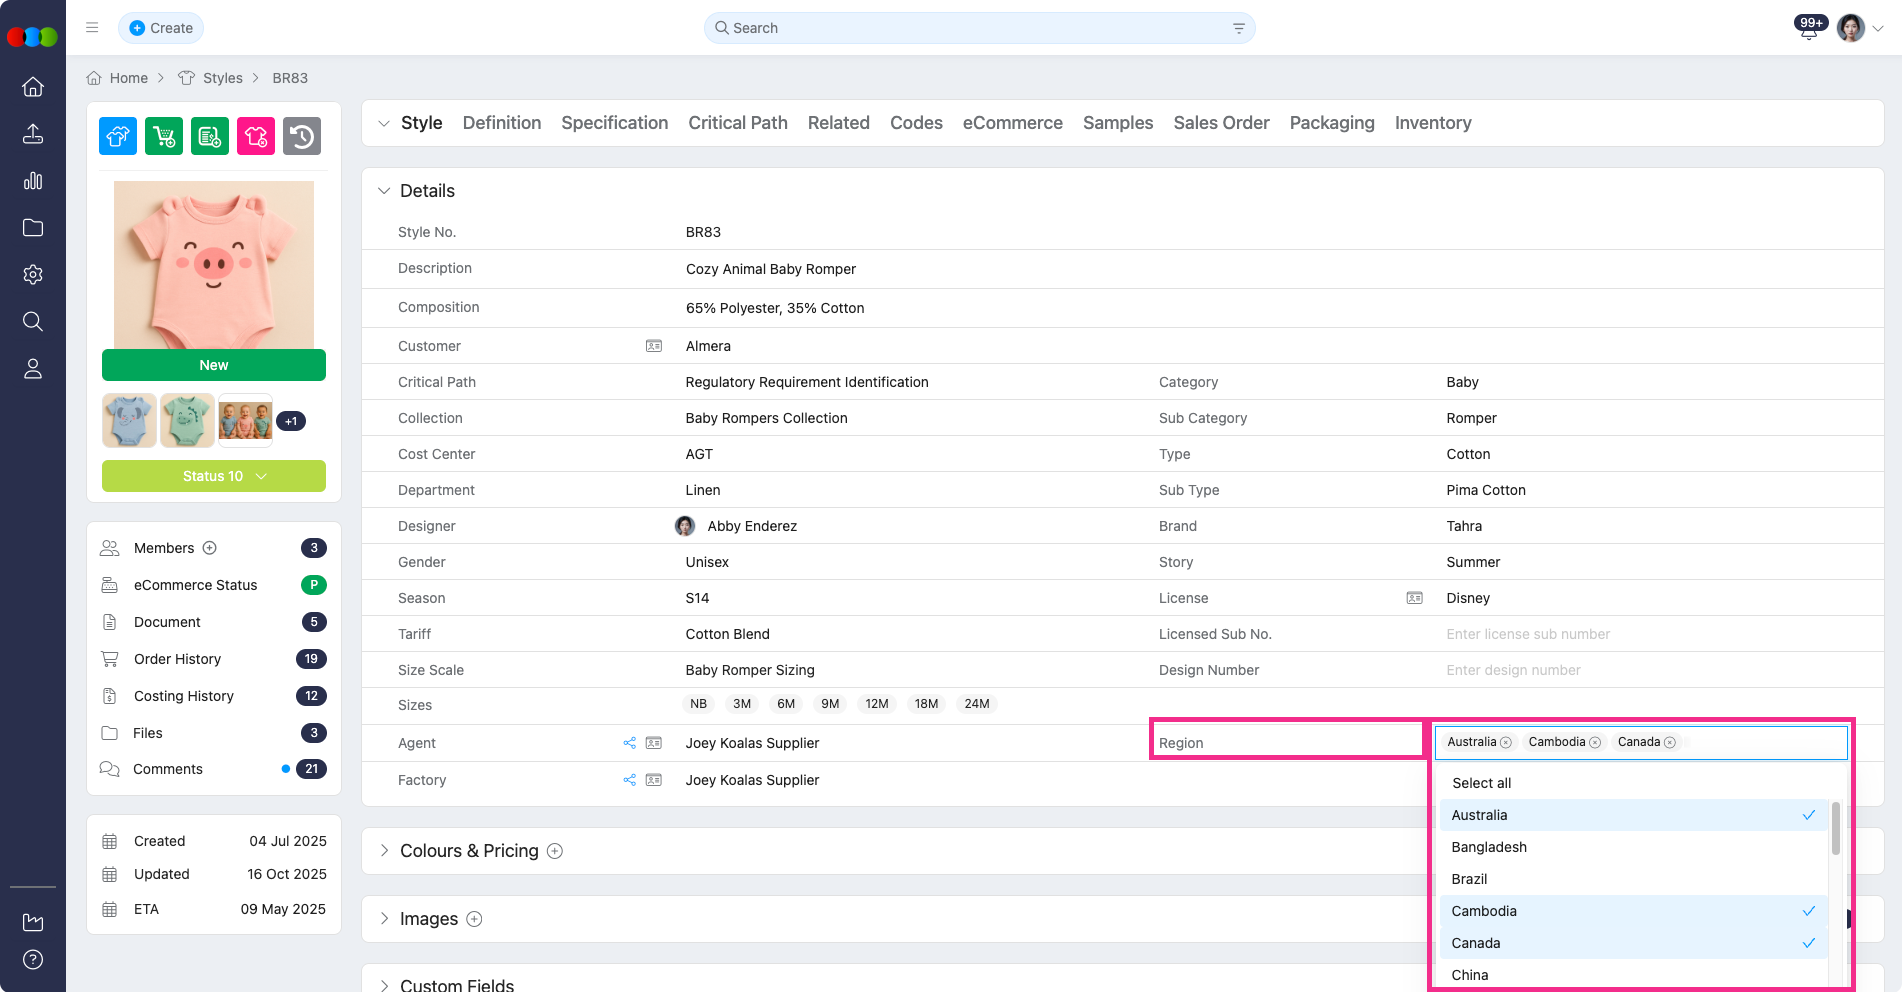1902x993 pixels.
Task: Open the analytics bar chart sidebar icon
Action: (x=33, y=181)
